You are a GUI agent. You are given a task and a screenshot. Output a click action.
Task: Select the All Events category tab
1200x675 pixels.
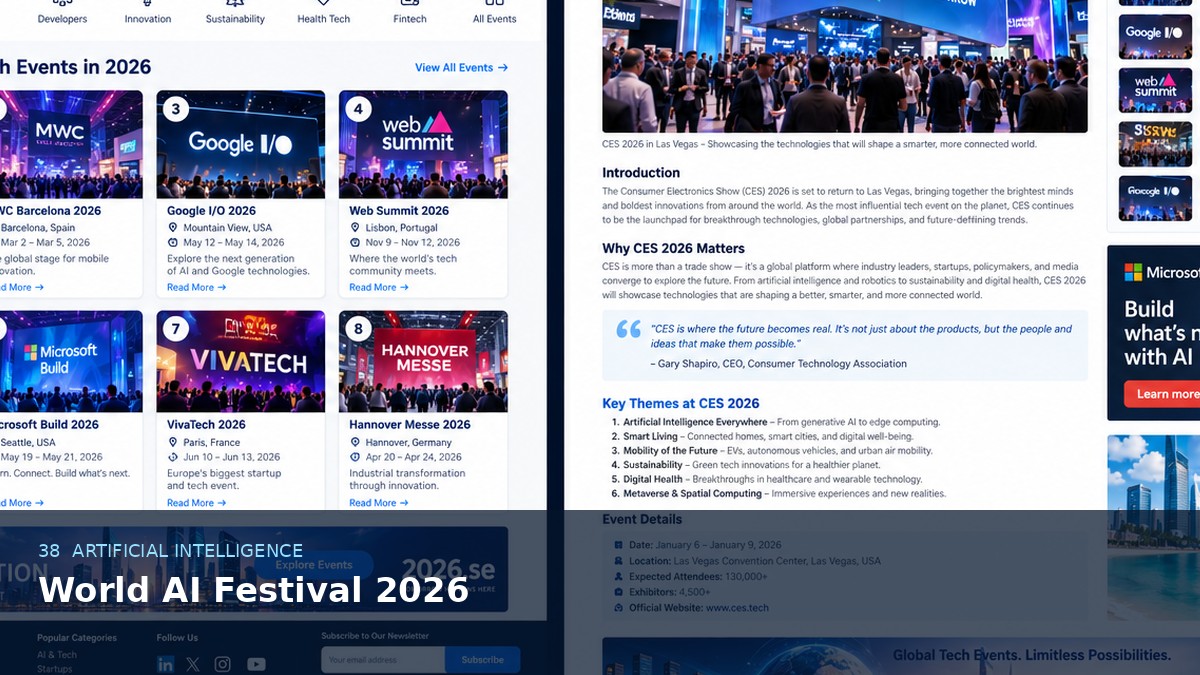495,13
